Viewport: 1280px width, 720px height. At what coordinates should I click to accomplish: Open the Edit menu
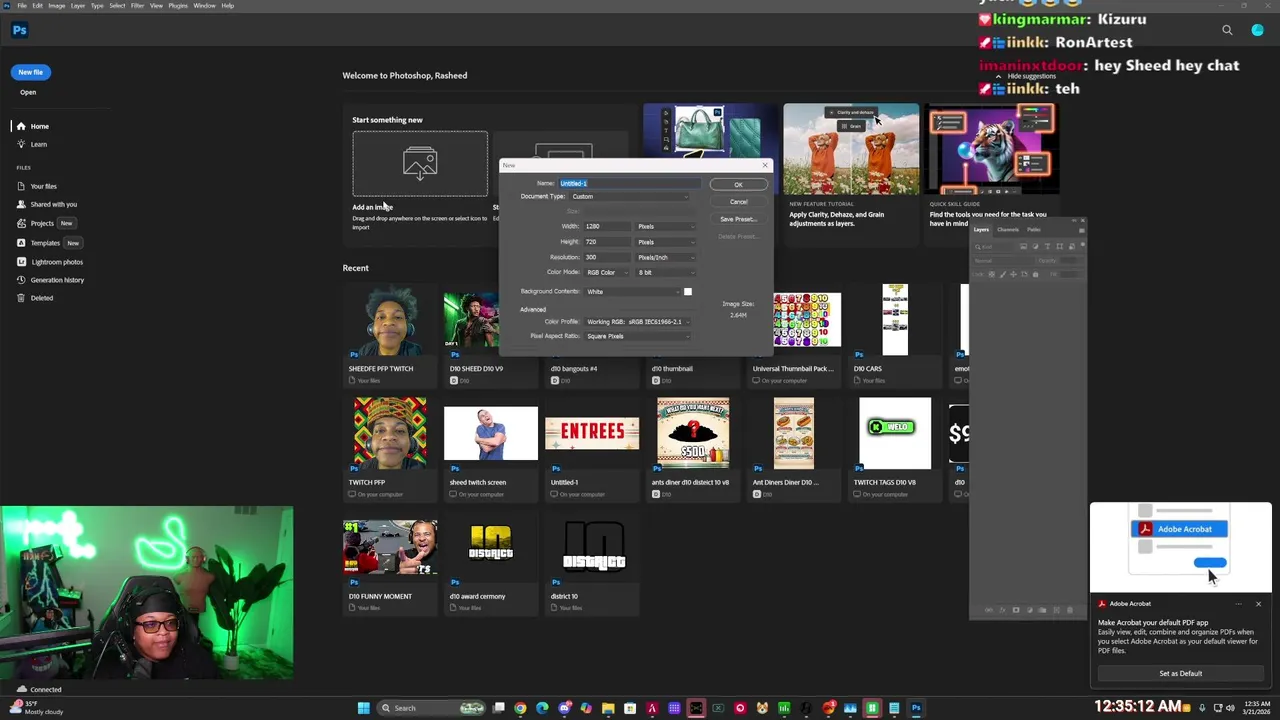click(37, 6)
